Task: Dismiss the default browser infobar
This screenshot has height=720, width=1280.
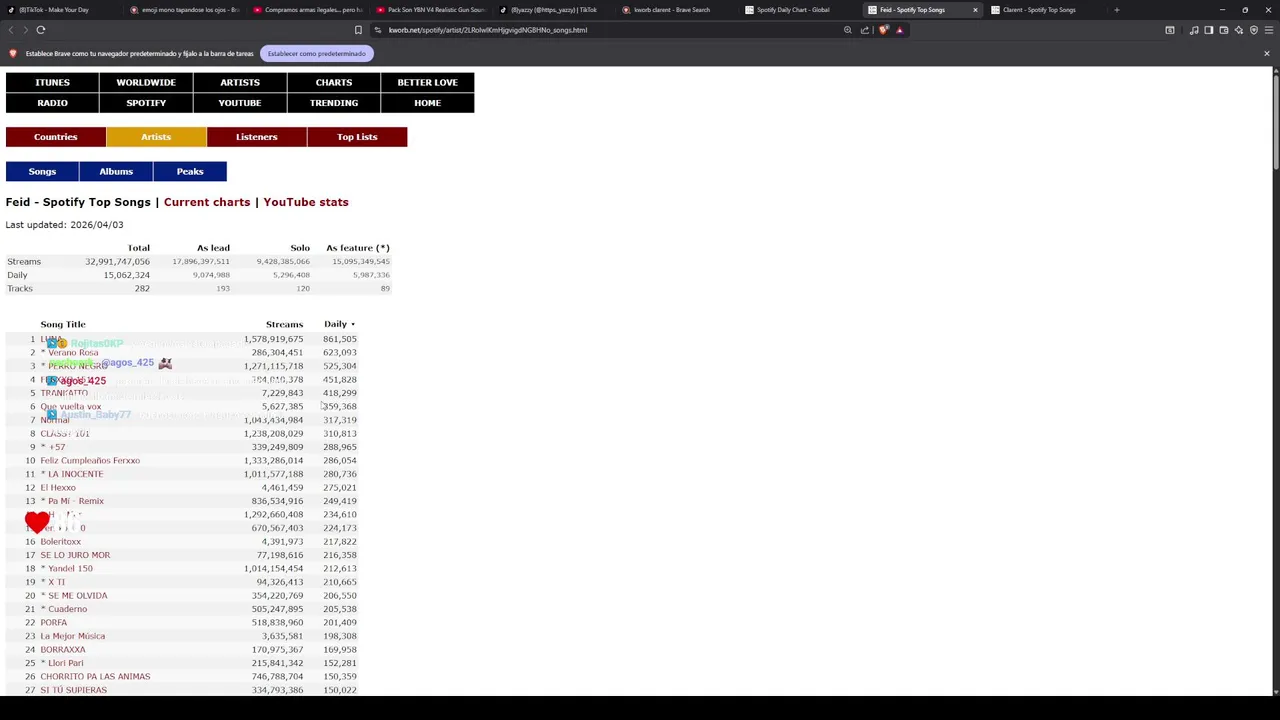Action: pyautogui.click(x=1266, y=53)
